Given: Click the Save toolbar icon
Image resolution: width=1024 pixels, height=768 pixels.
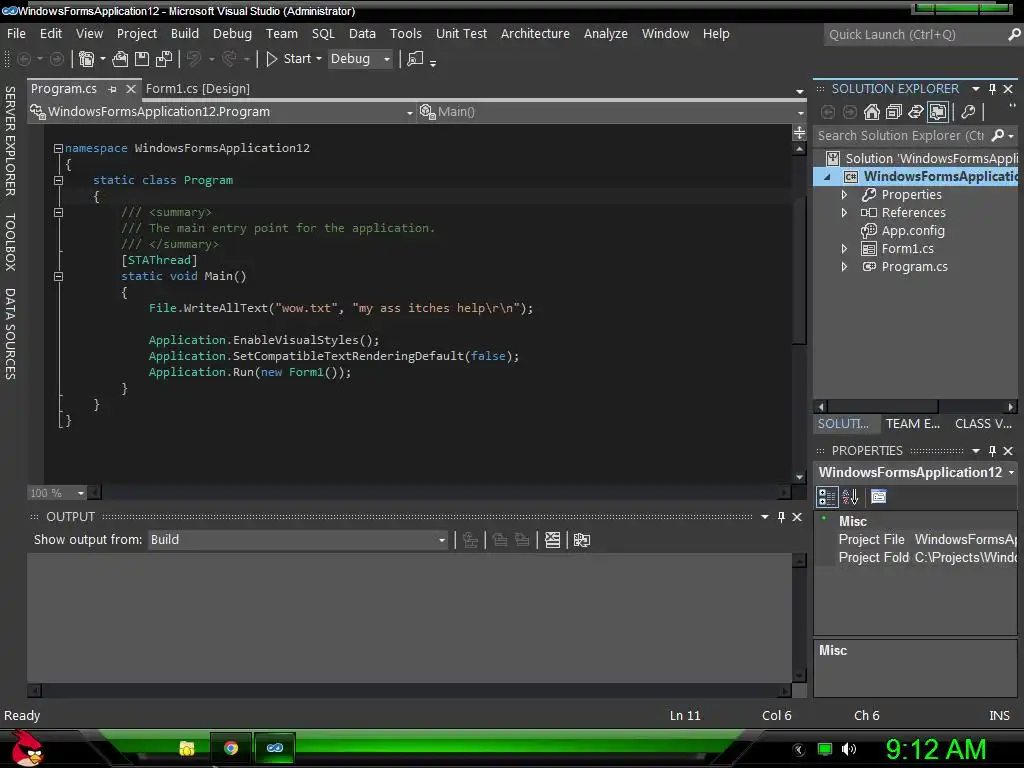Looking at the screenshot, I should [x=142, y=59].
